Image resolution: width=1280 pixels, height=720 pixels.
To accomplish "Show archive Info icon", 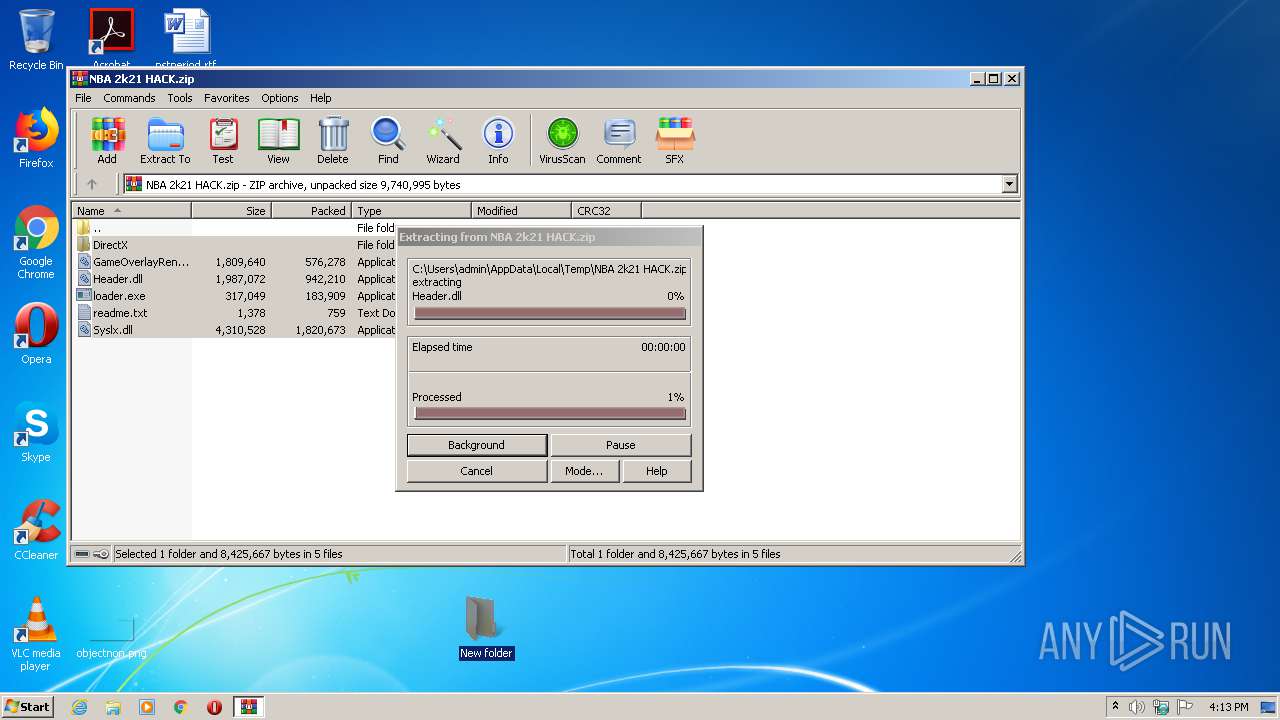I will pos(498,140).
